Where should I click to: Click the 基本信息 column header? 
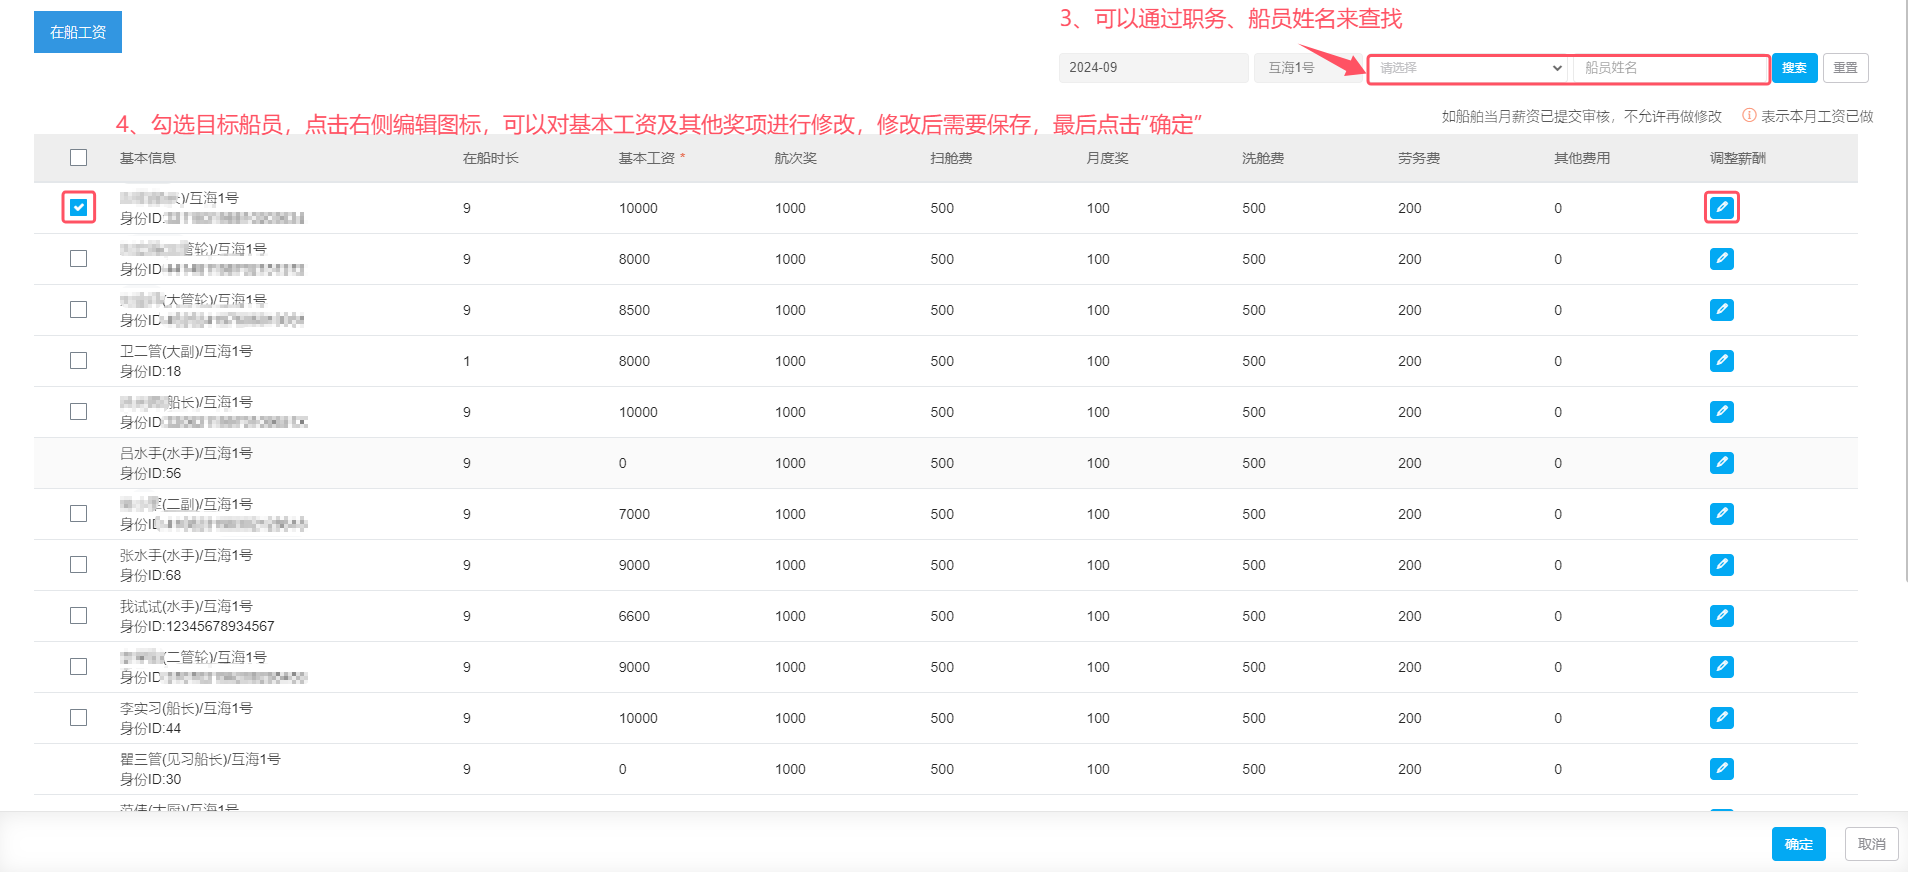pyautogui.click(x=148, y=158)
